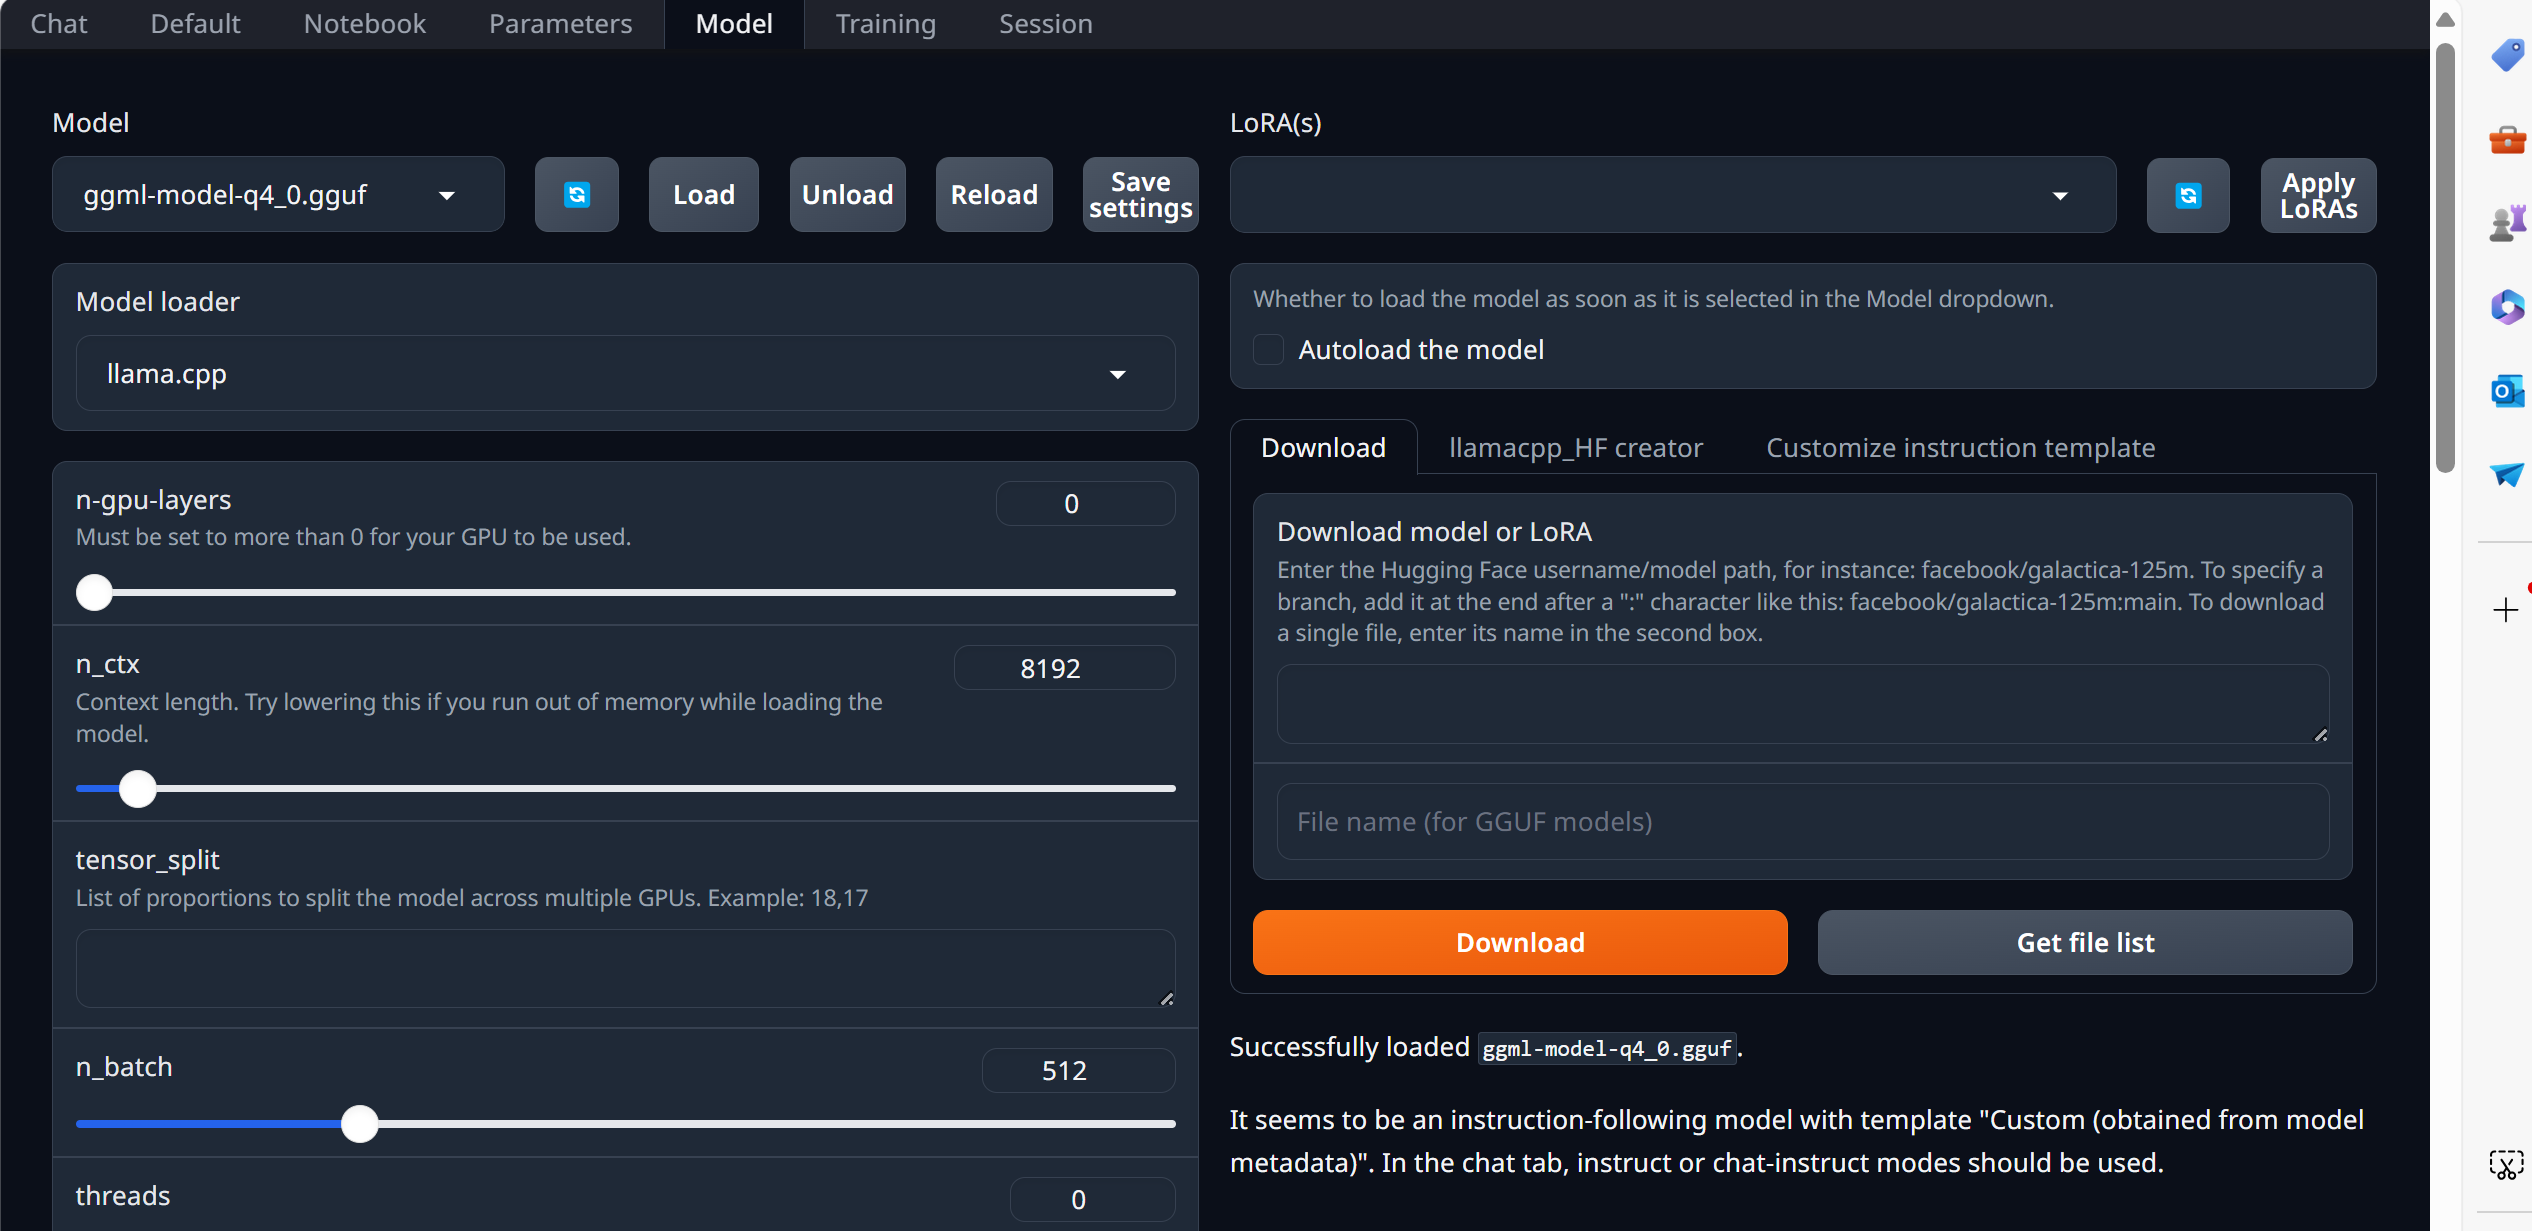Enable Autoload the model checkbox
The image size is (2532, 1231).
(x=1268, y=350)
